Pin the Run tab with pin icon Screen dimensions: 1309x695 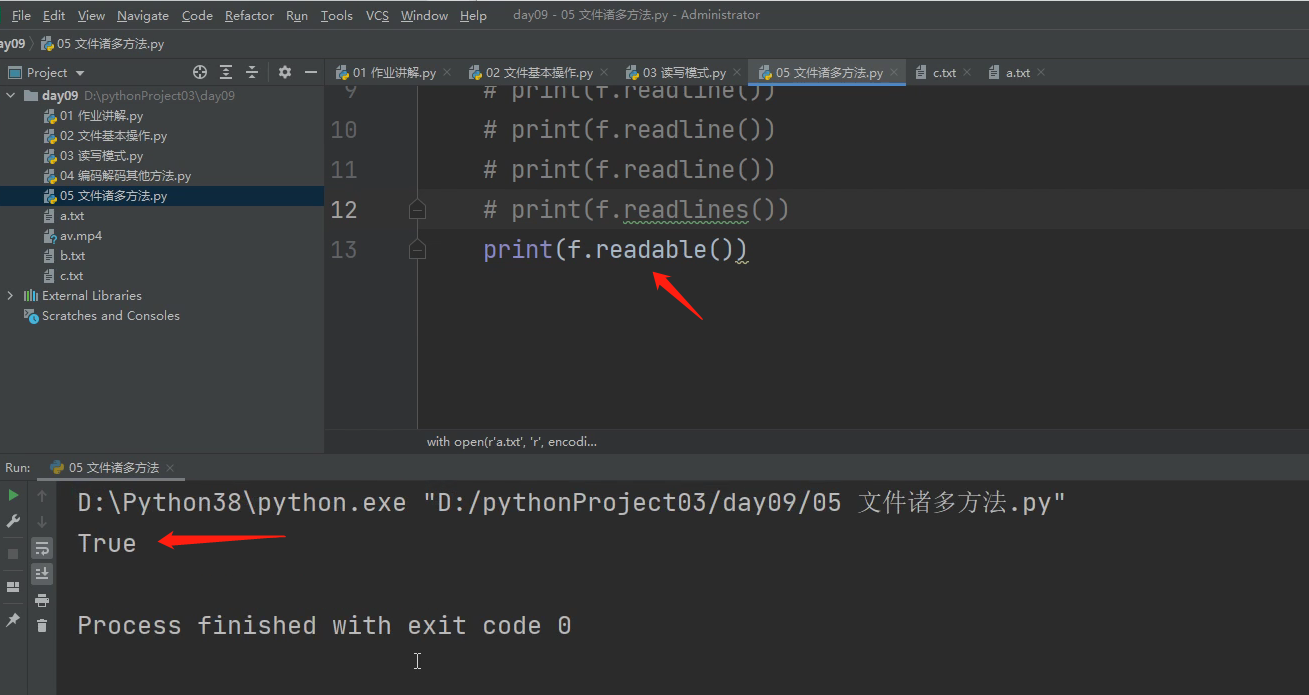(x=13, y=620)
